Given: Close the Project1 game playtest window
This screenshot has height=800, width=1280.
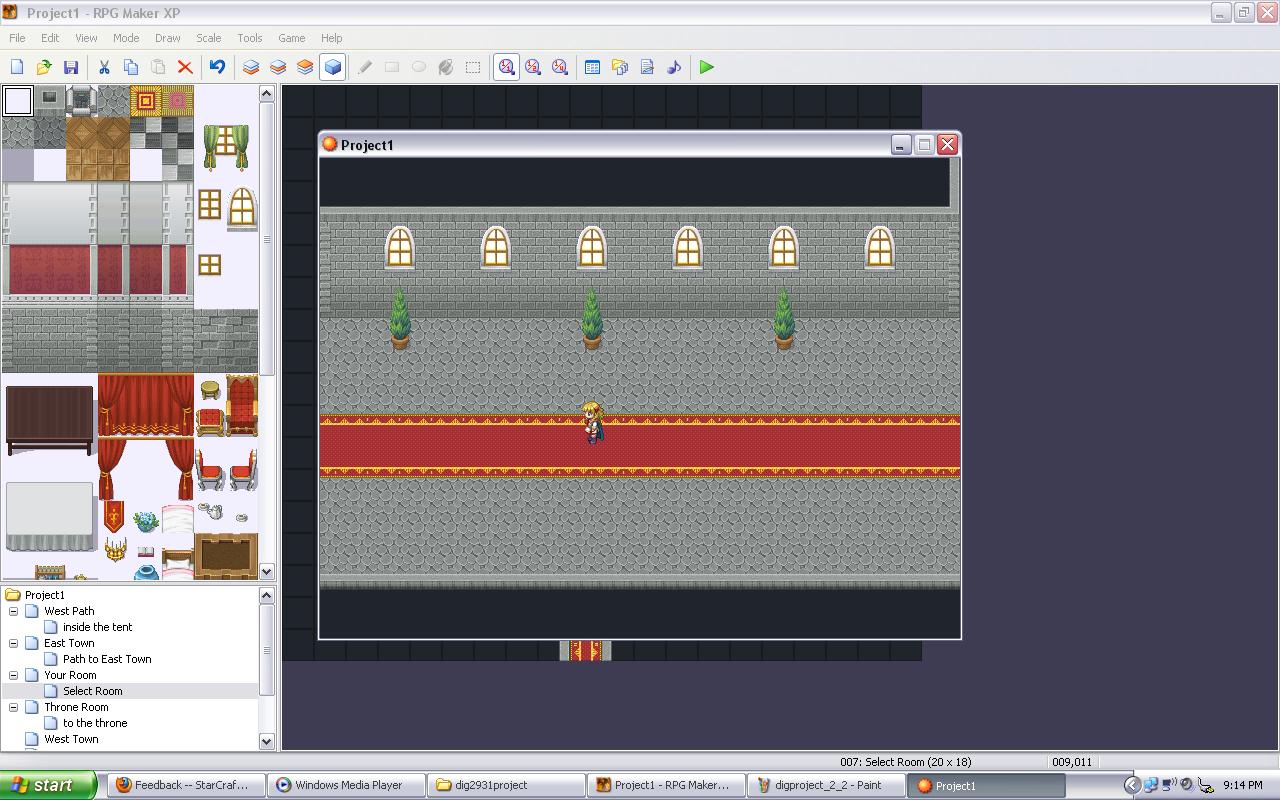Looking at the screenshot, I should click(x=947, y=145).
